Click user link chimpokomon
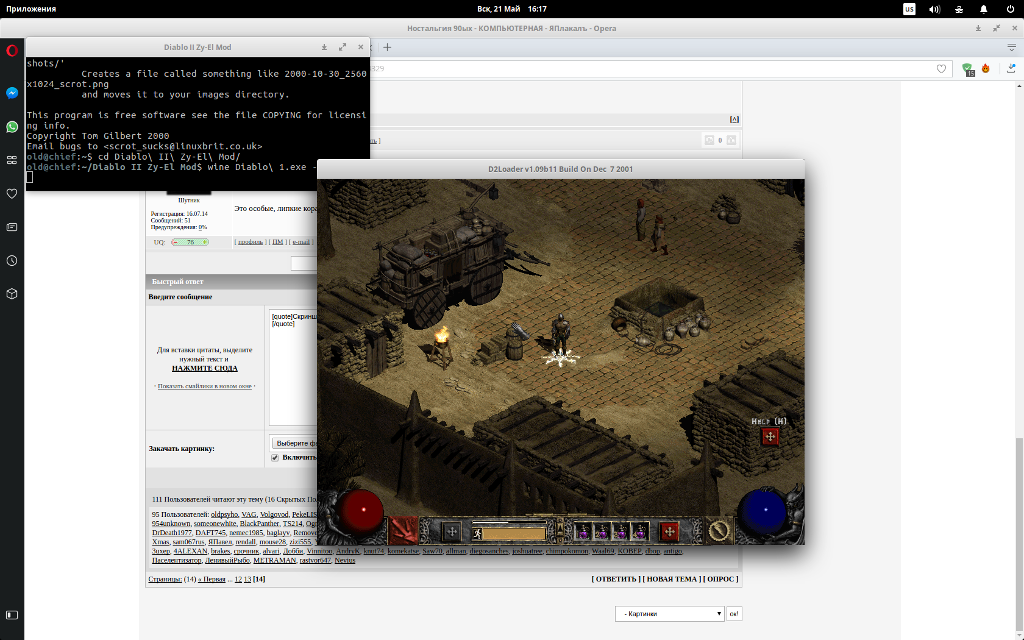This screenshot has width=1024, height=640. pyautogui.click(x=567, y=551)
